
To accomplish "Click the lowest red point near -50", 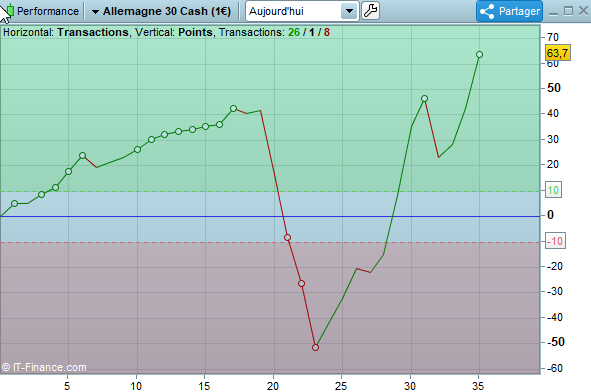I will pyautogui.click(x=315, y=348).
